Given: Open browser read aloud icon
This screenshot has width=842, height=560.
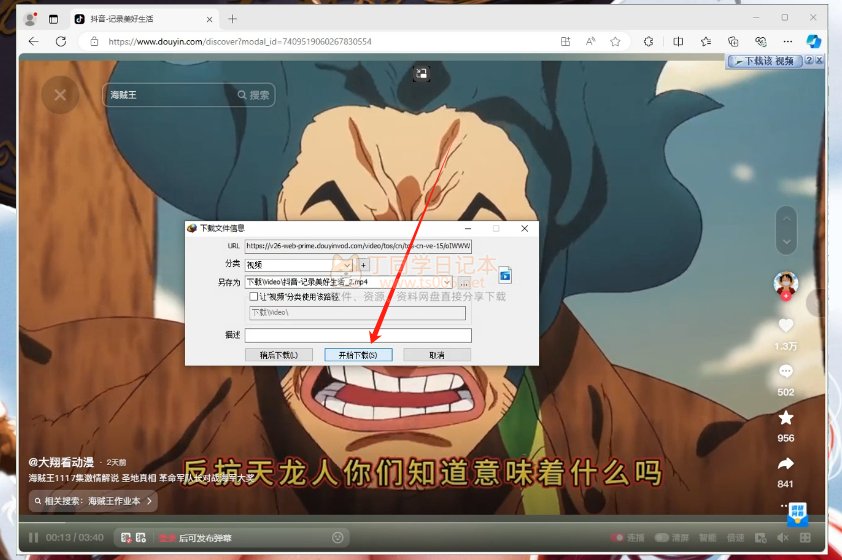Looking at the screenshot, I should (x=590, y=41).
